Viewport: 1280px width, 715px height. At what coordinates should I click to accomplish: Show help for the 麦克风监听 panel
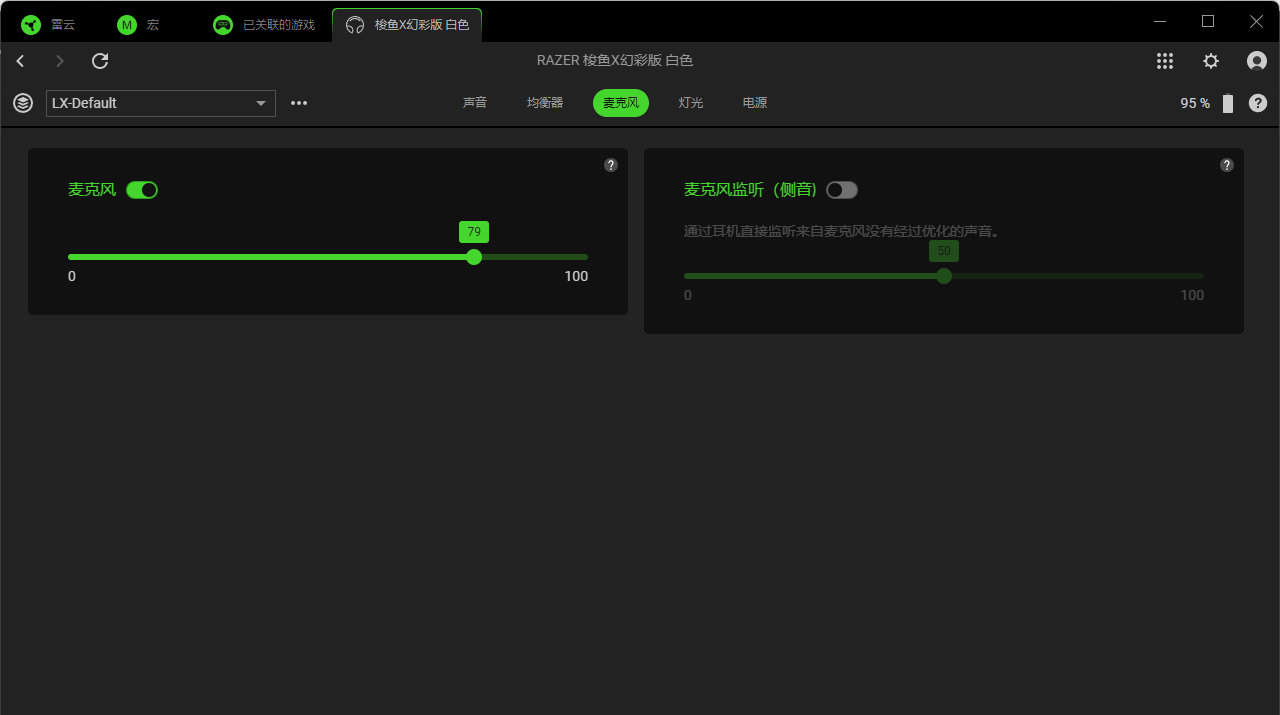point(1227,165)
